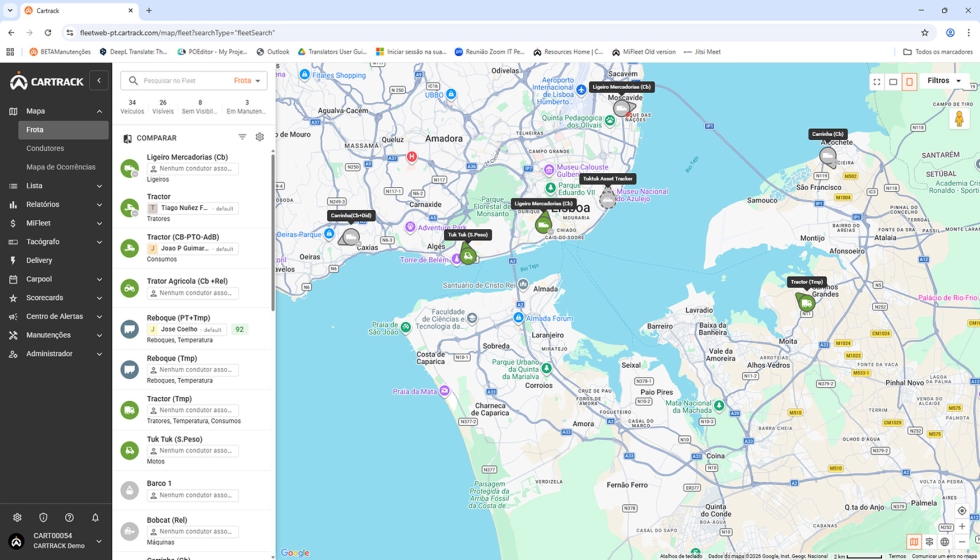Image resolution: width=980 pixels, height=560 pixels.
Task: Click the Cartrack logo in sidebar header
Action: click(x=47, y=81)
